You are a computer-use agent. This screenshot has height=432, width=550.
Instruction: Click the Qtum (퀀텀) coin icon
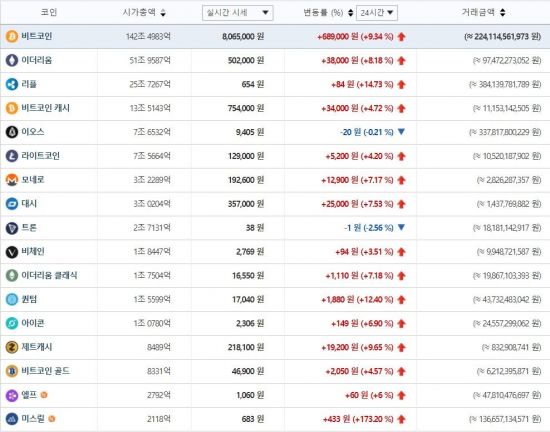click(12, 299)
